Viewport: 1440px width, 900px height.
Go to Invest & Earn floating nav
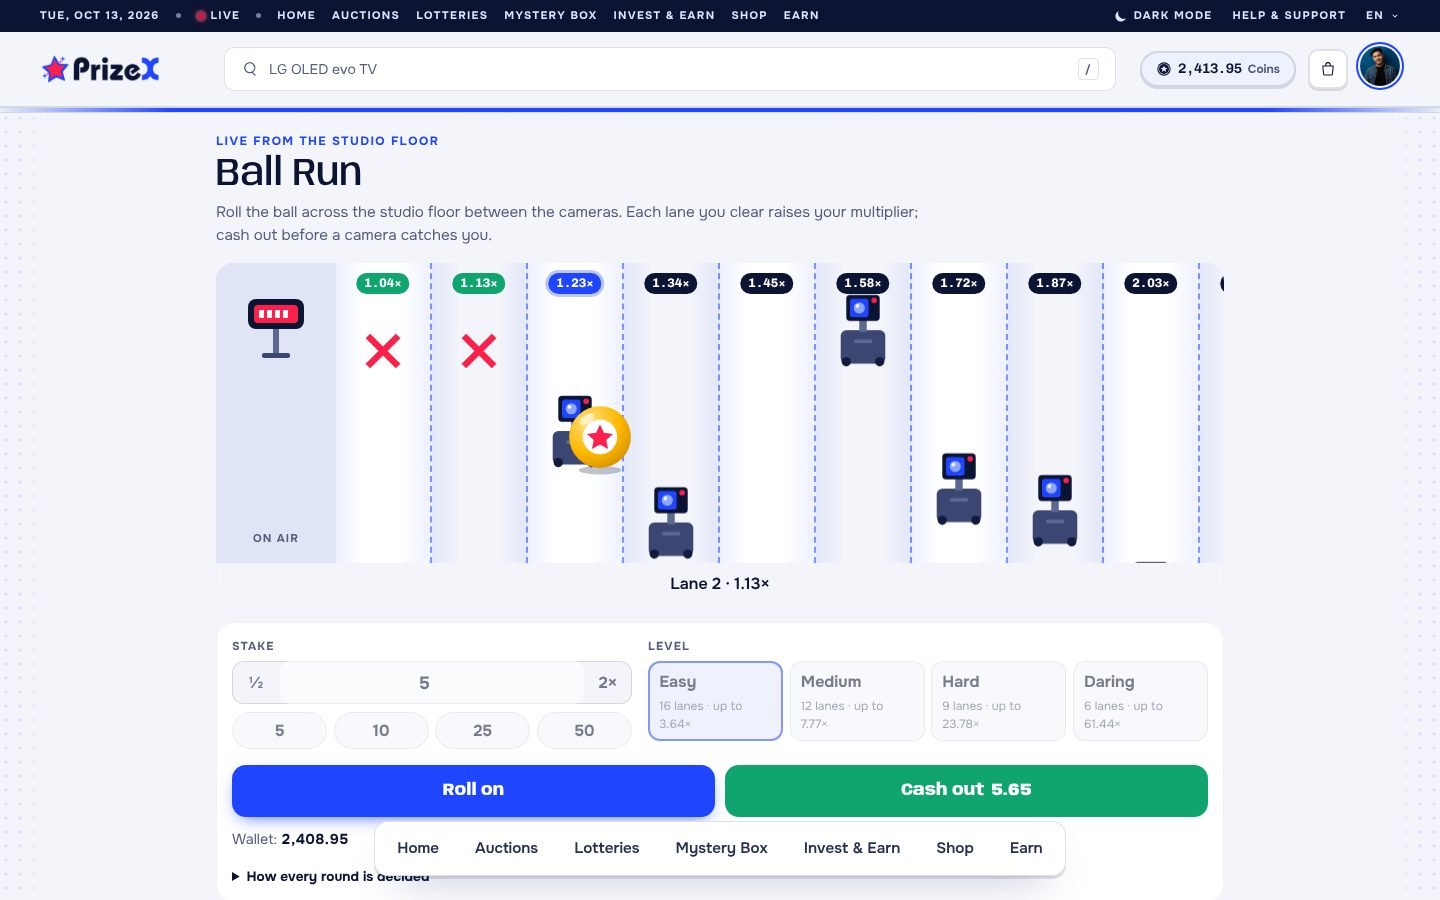coord(852,848)
